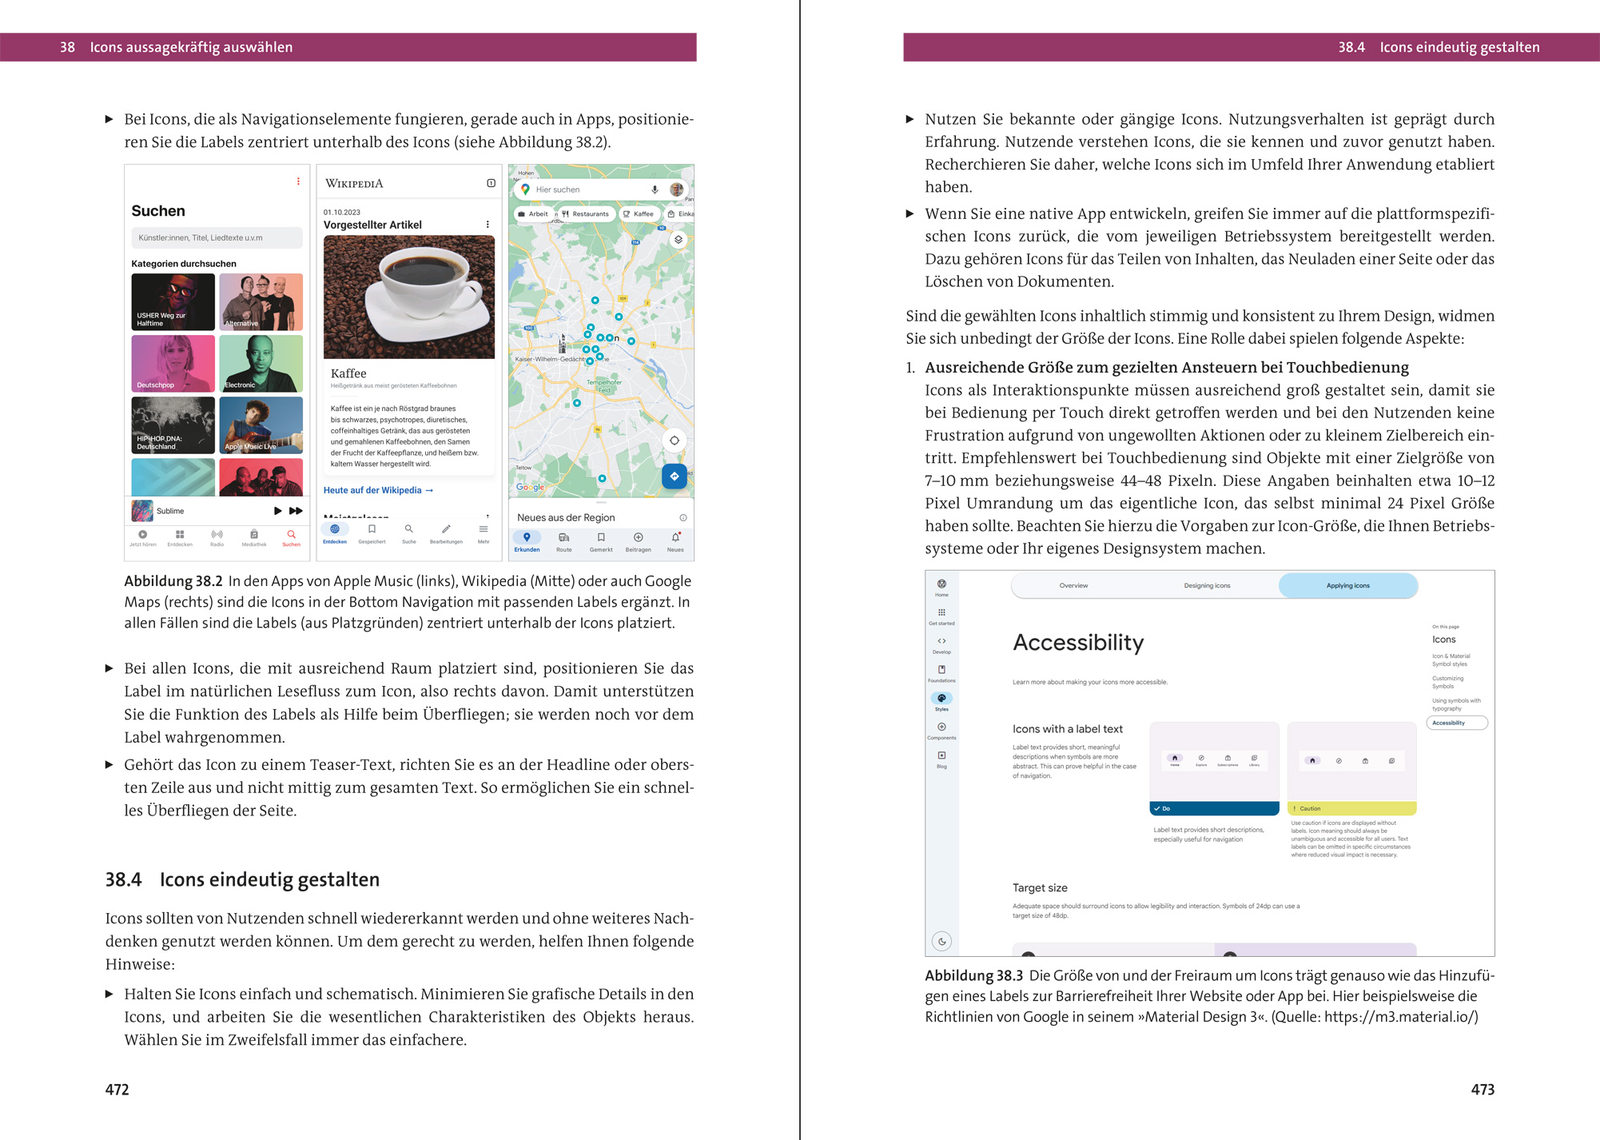Click the 'Kaffee' article title
Viewport: 1600px width, 1140px height.
(x=349, y=373)
